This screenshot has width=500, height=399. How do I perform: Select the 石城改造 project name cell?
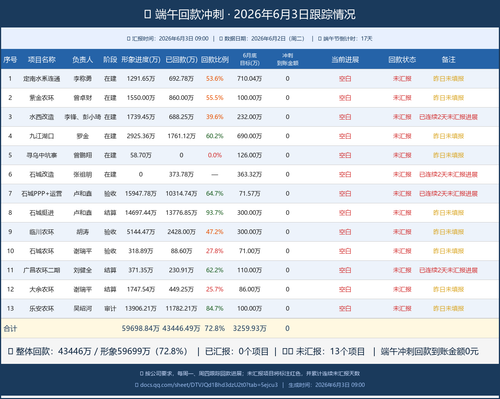(x=42, y=174)
